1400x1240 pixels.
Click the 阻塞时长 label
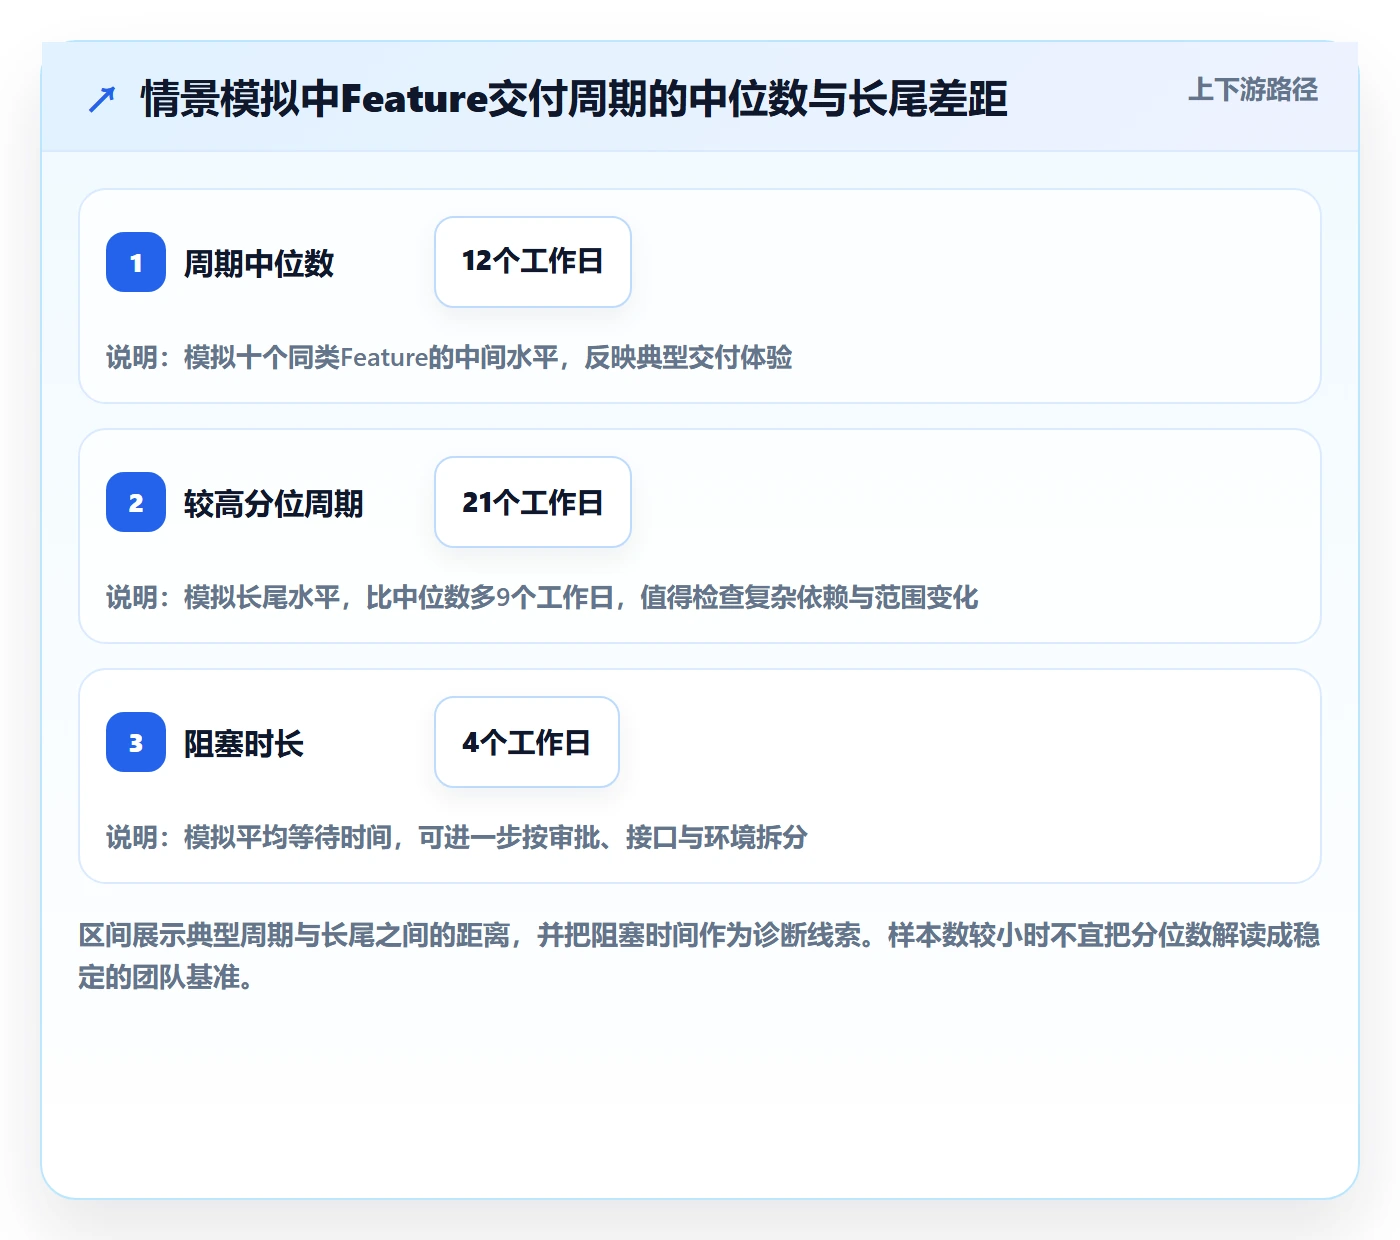click(244, 743)
